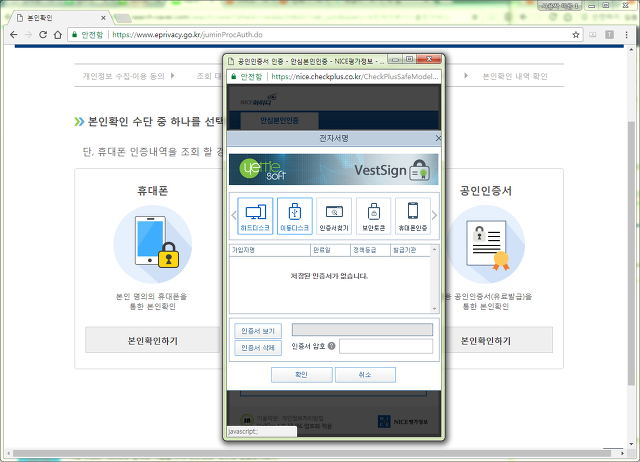This screenshot has height=462, width=640.
Task: Open the 인증서찾기 certificate search icon
Action: point(334,216)
